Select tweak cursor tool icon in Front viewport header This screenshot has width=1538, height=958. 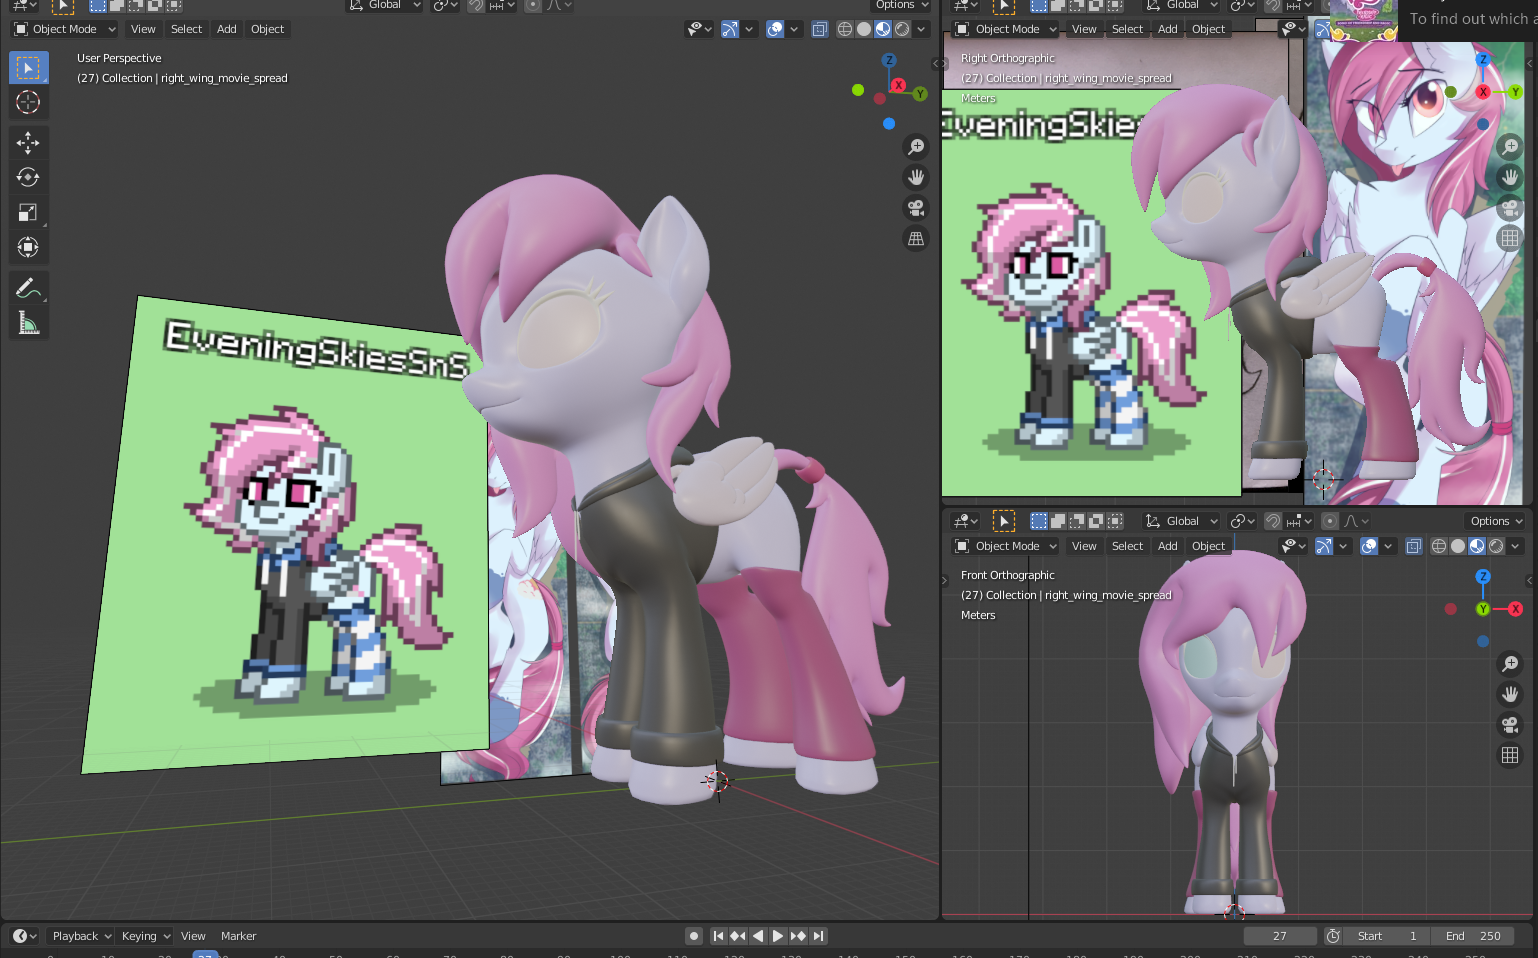(x=1003, y=521)
